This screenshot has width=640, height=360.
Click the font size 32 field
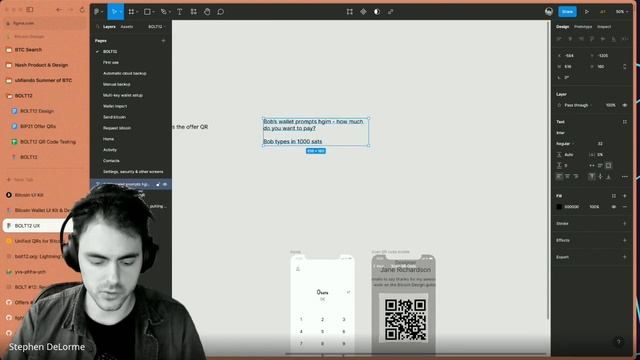(x=600, y=144)
